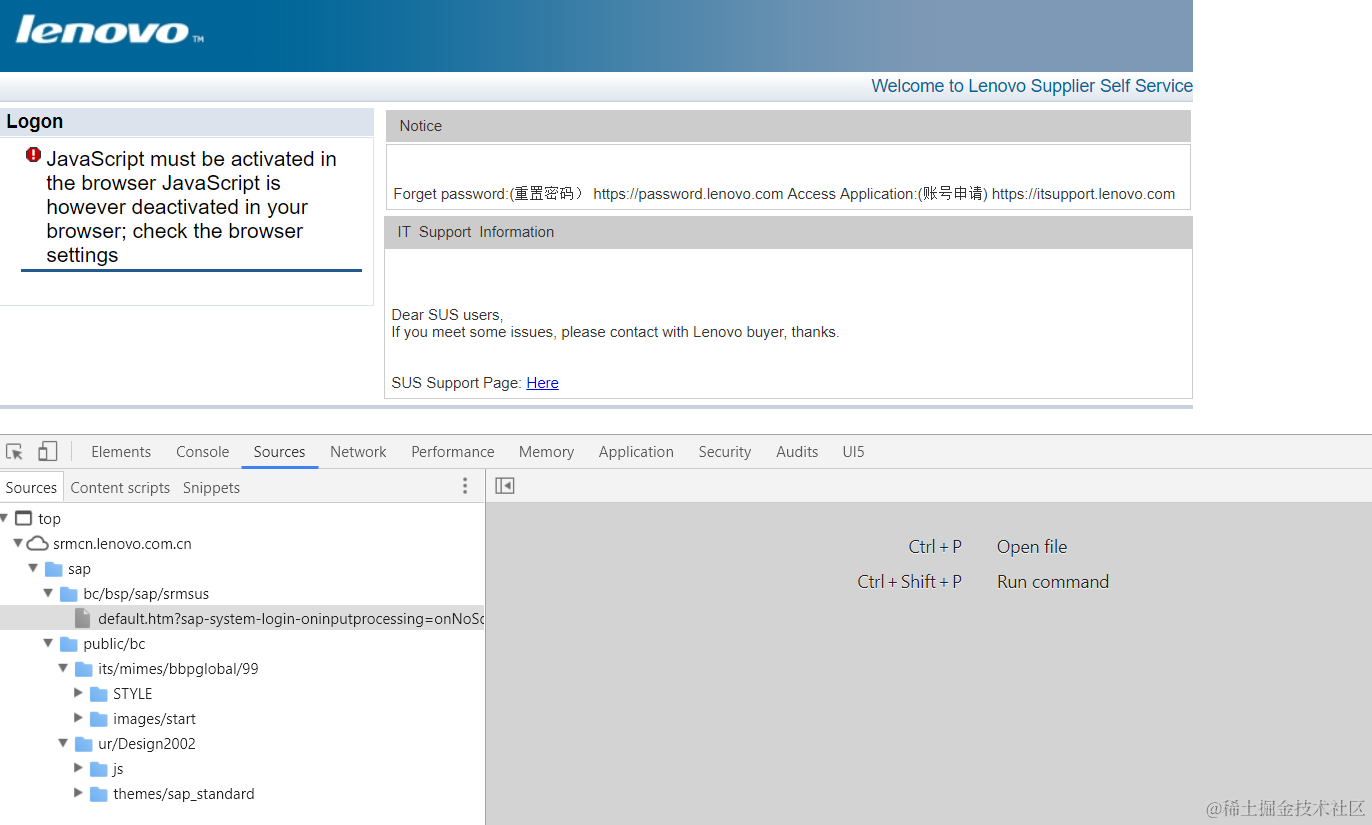Click the folder icon beside STYLE
Viewport: 1372px width, 825px height.
click(99, 694)
